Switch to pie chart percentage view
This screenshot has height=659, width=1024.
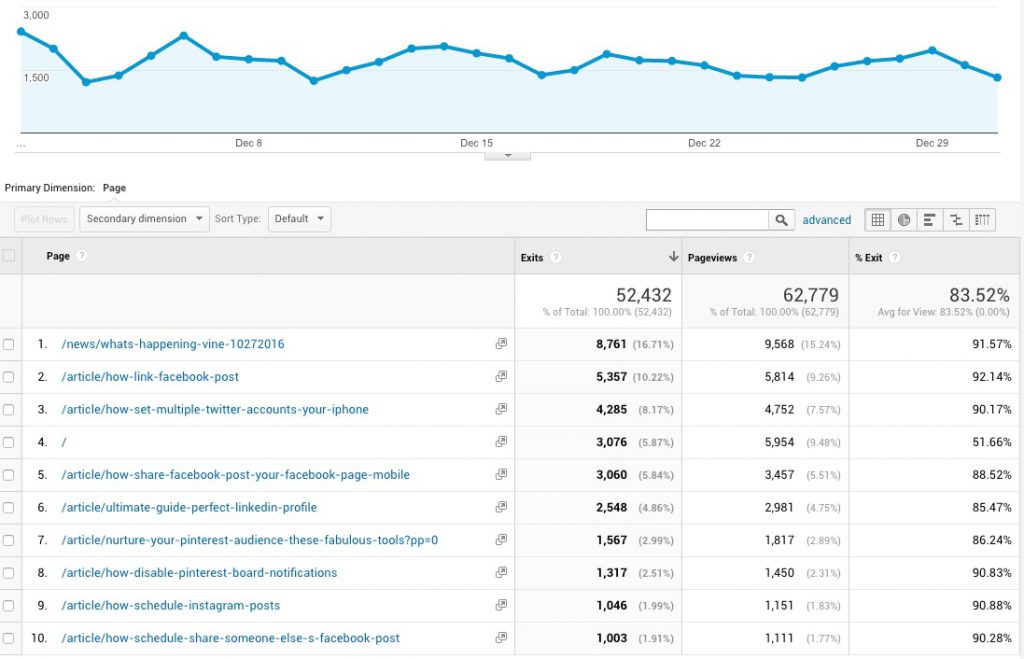[904, 220]
